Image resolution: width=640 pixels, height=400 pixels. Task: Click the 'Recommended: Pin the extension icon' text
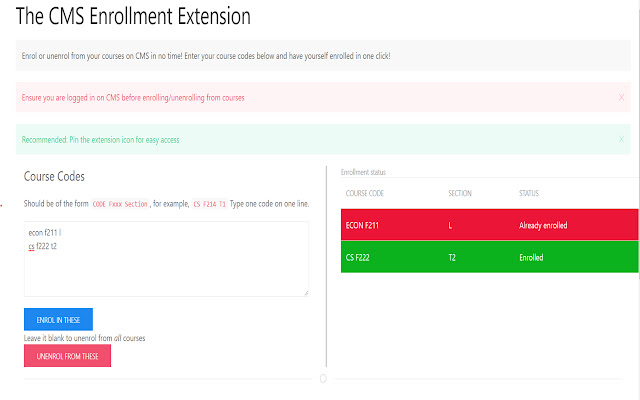pyautogui.click(x=100, y=140)
